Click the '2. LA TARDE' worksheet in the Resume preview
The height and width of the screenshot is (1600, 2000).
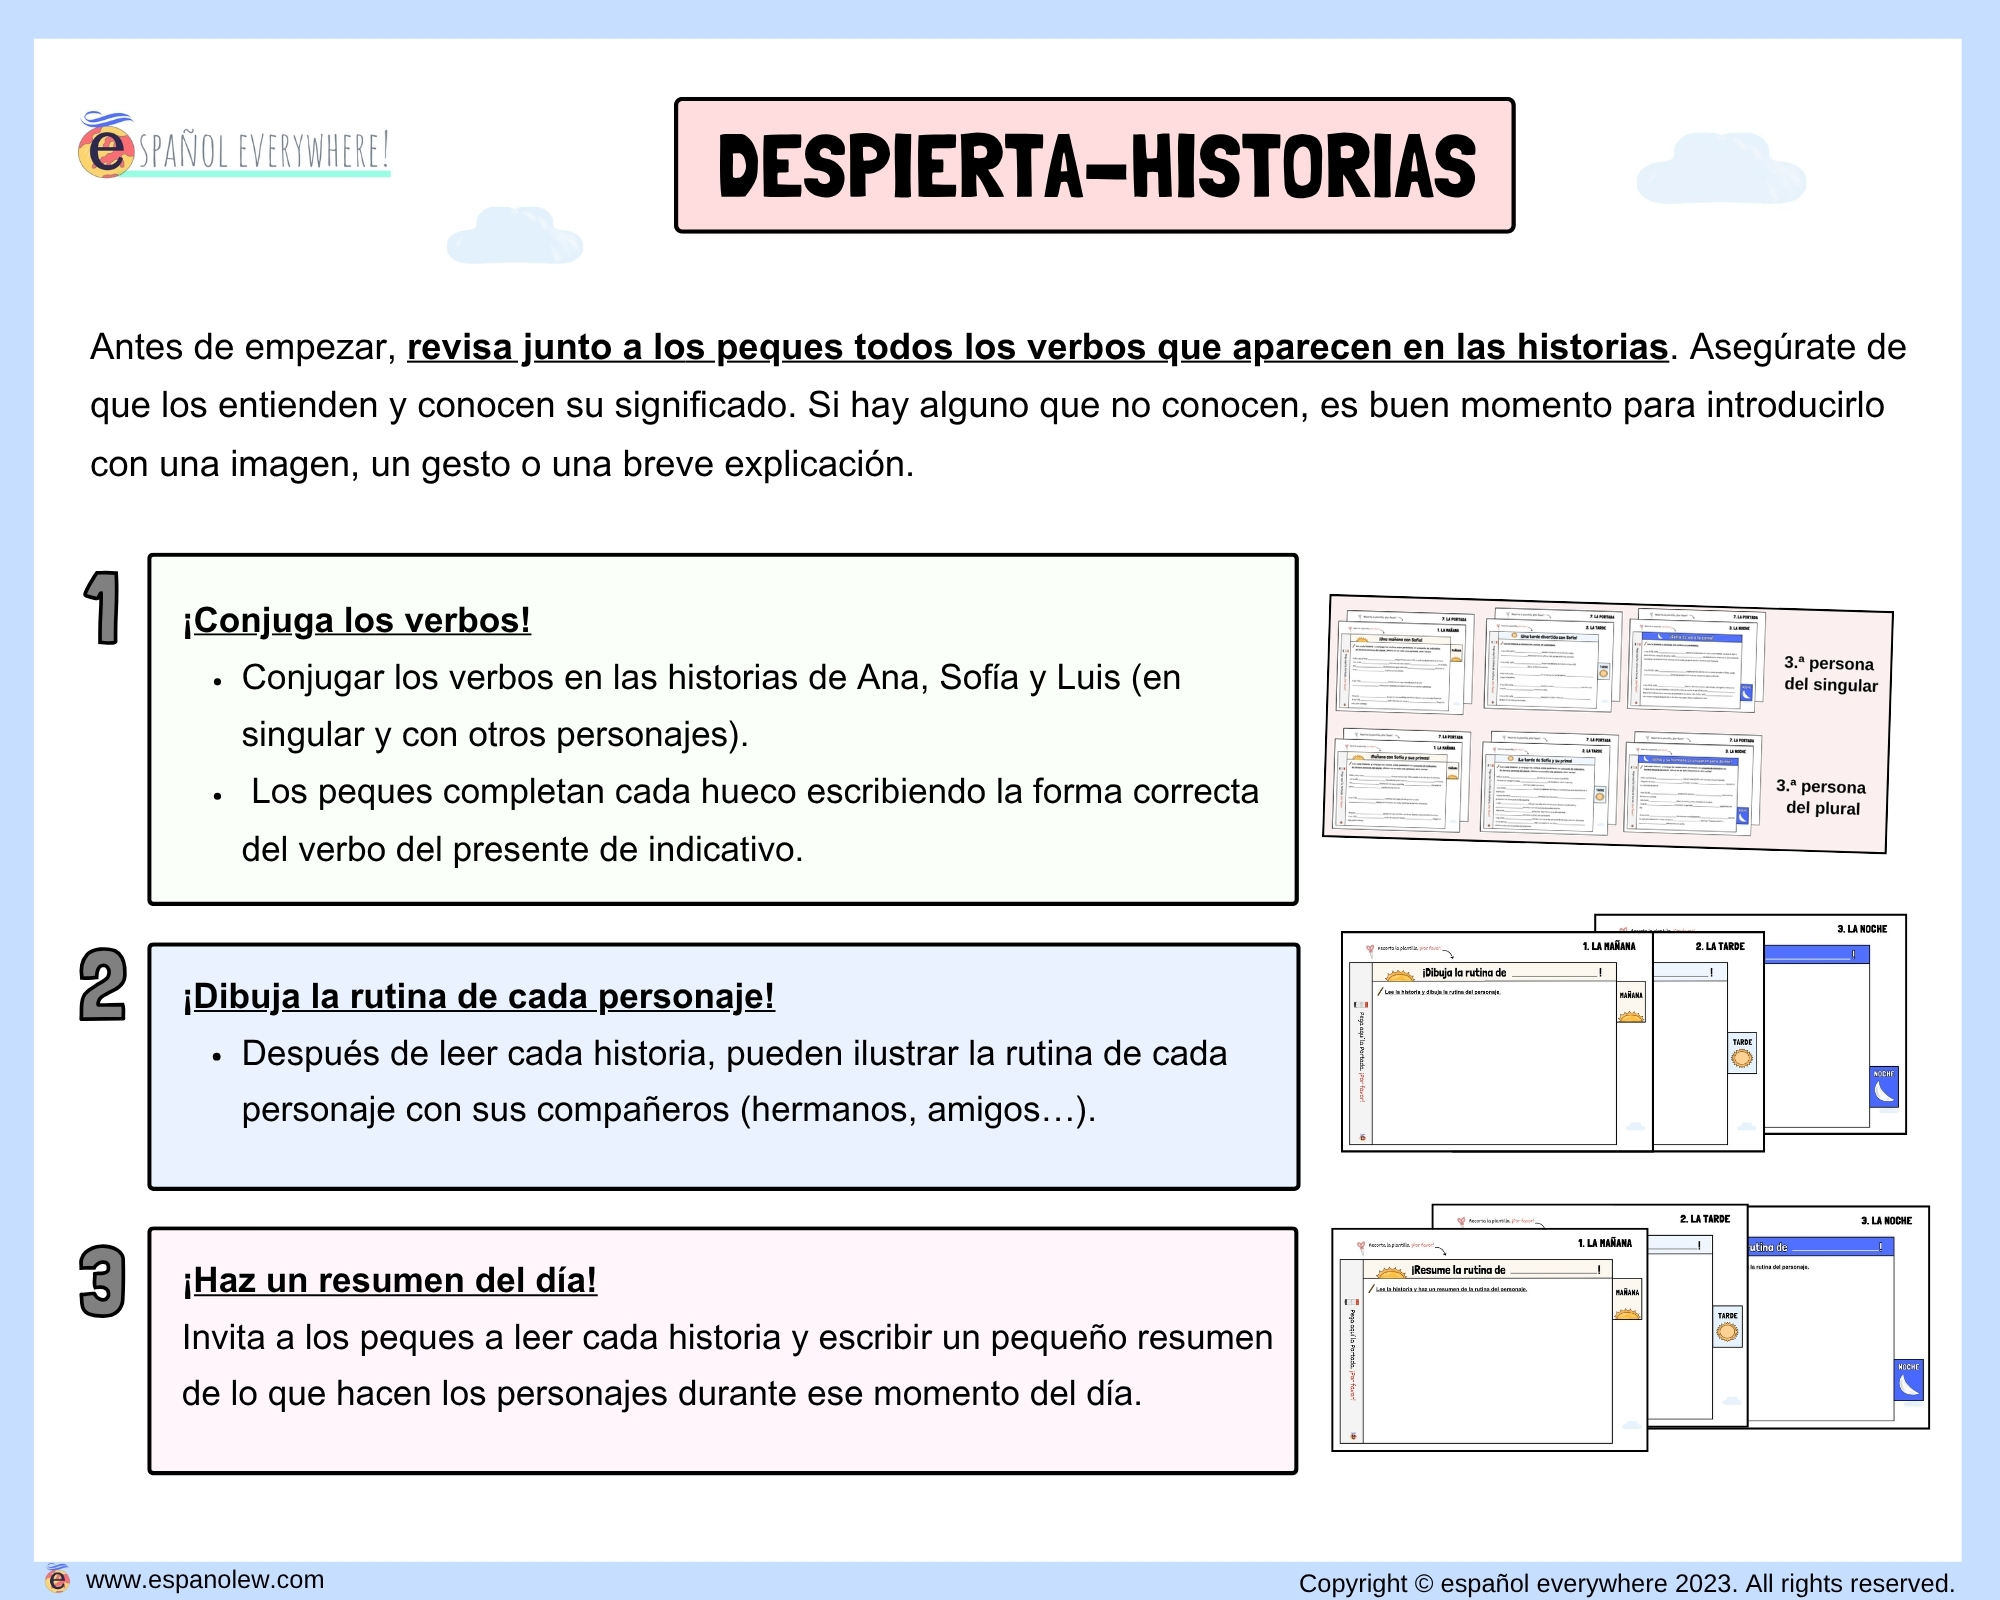tap(1697, 1317)
